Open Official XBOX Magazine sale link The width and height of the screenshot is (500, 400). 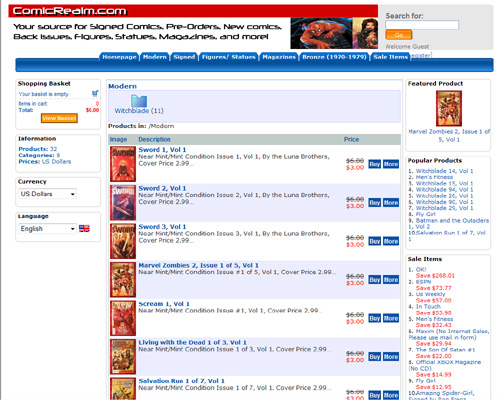[445, 365]
